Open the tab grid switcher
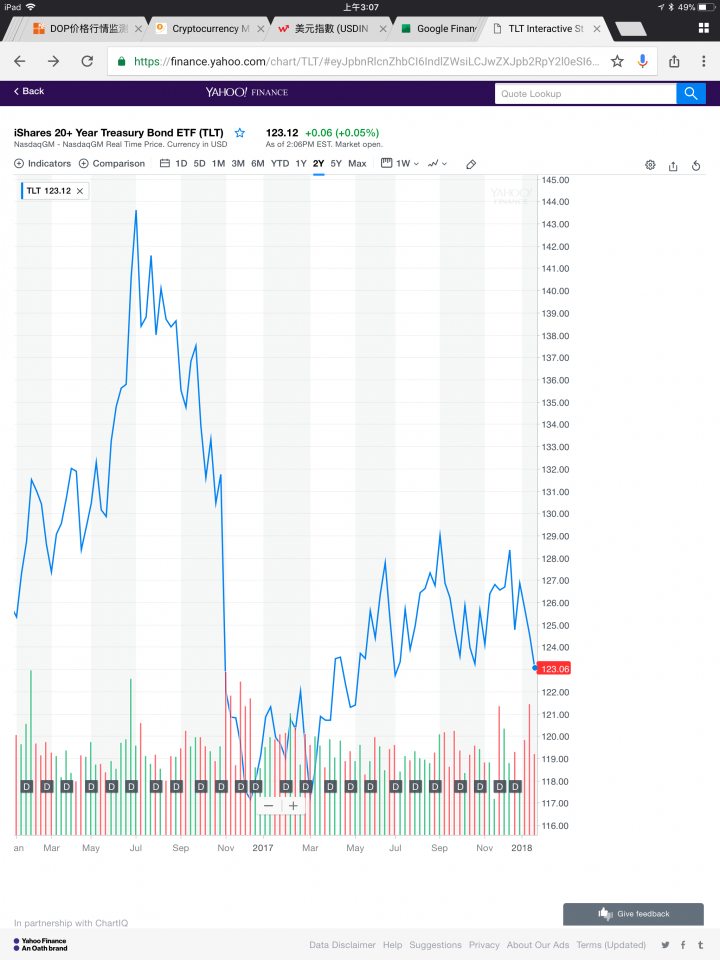Screen dimensions: 720x960 point(703,28)
